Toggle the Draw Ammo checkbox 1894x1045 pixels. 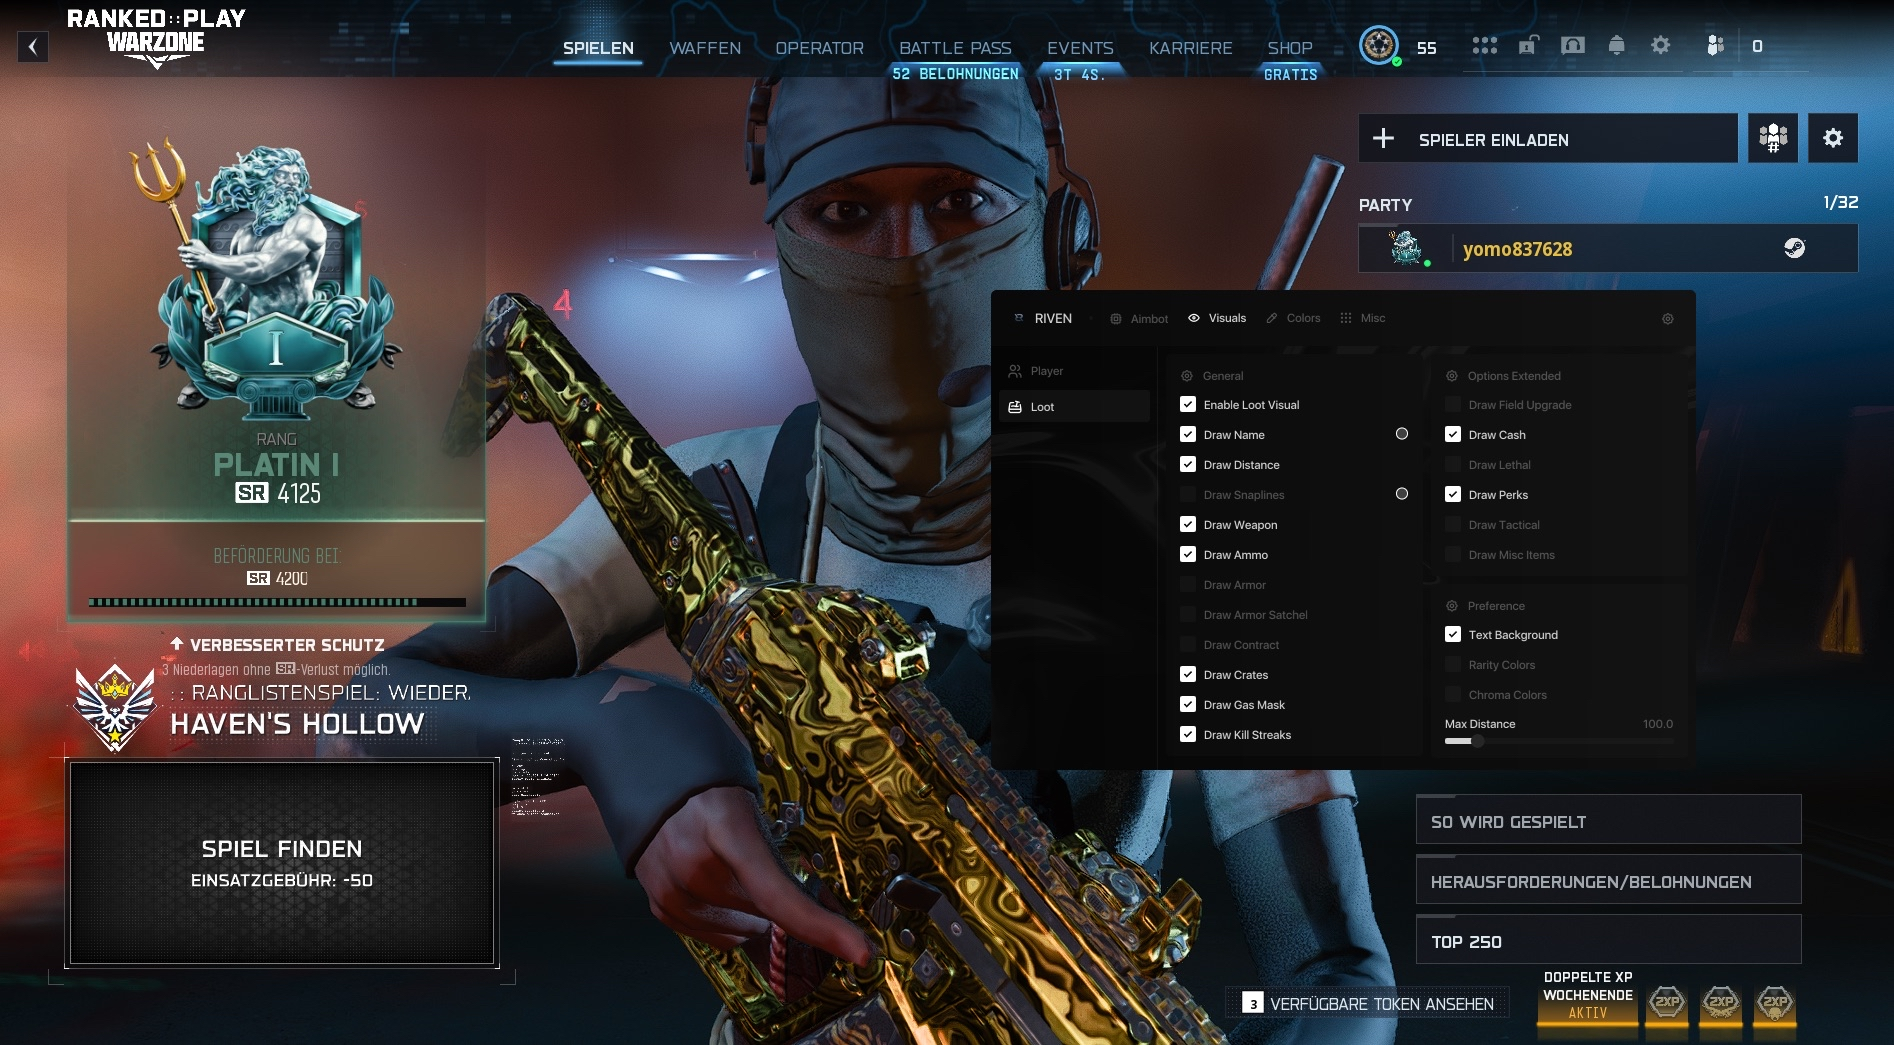tap(1188, 554)
